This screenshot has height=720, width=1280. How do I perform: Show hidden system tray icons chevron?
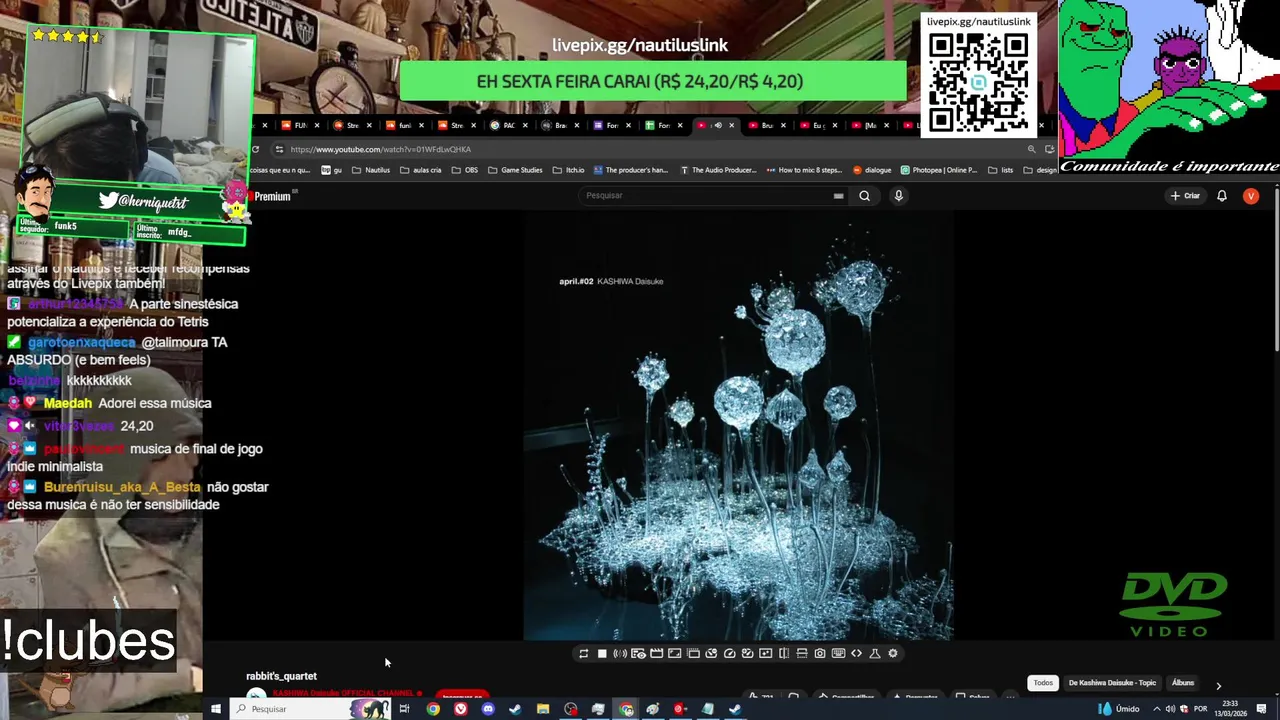(1157, 709)
